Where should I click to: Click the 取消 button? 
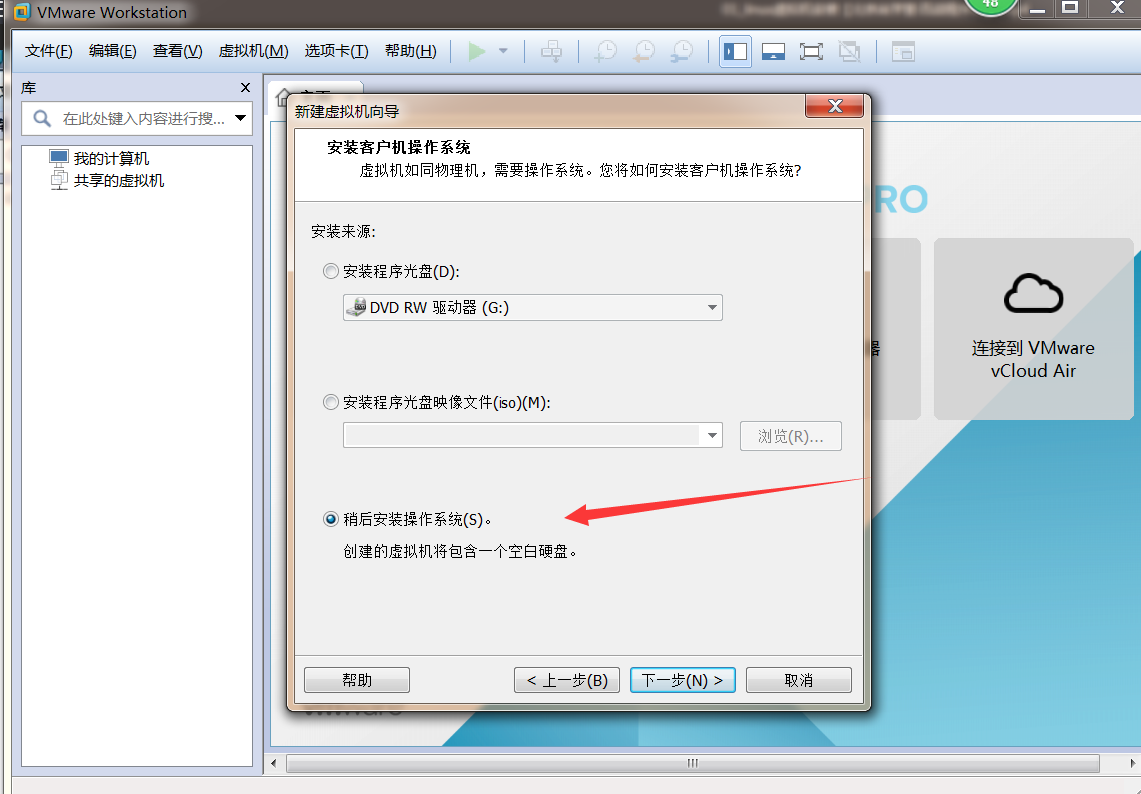[x=798, y=680]
